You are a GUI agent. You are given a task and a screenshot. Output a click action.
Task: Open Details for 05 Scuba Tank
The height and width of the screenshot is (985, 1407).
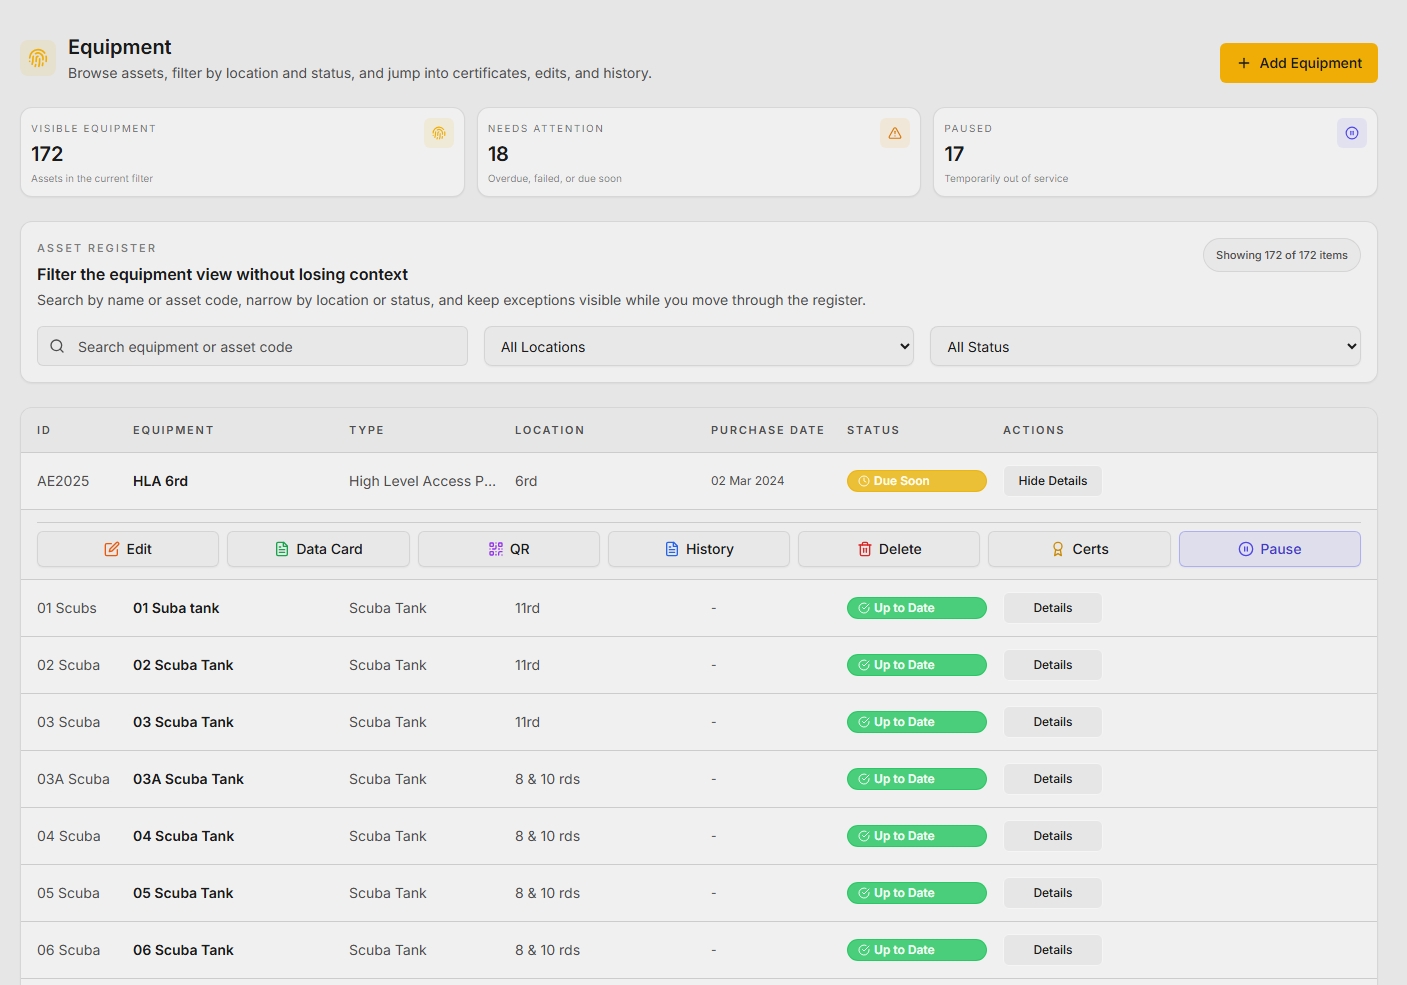coord(1052,893)
